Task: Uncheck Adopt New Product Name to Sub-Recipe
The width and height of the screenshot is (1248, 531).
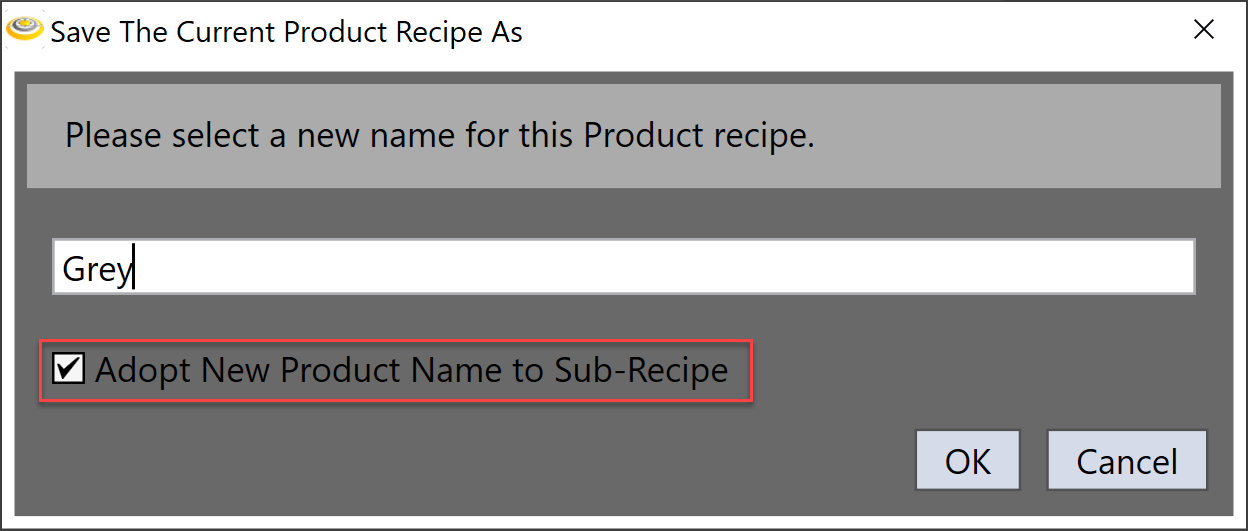Action: pos(68,368)
